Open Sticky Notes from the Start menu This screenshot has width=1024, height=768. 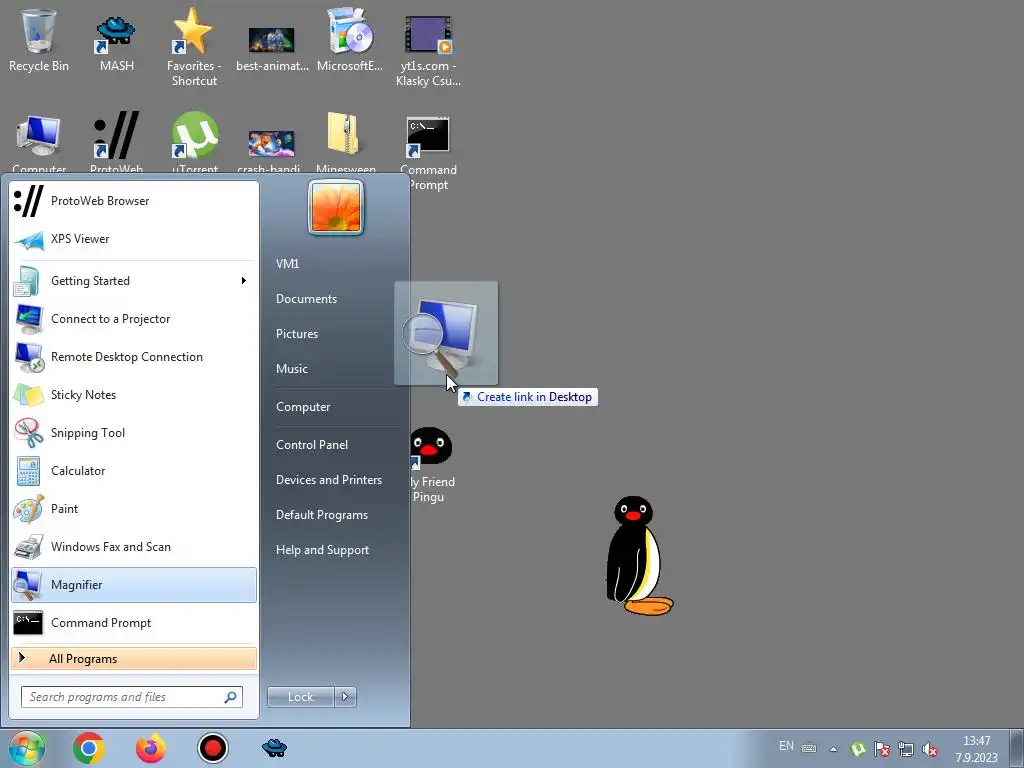pos(134,394)
